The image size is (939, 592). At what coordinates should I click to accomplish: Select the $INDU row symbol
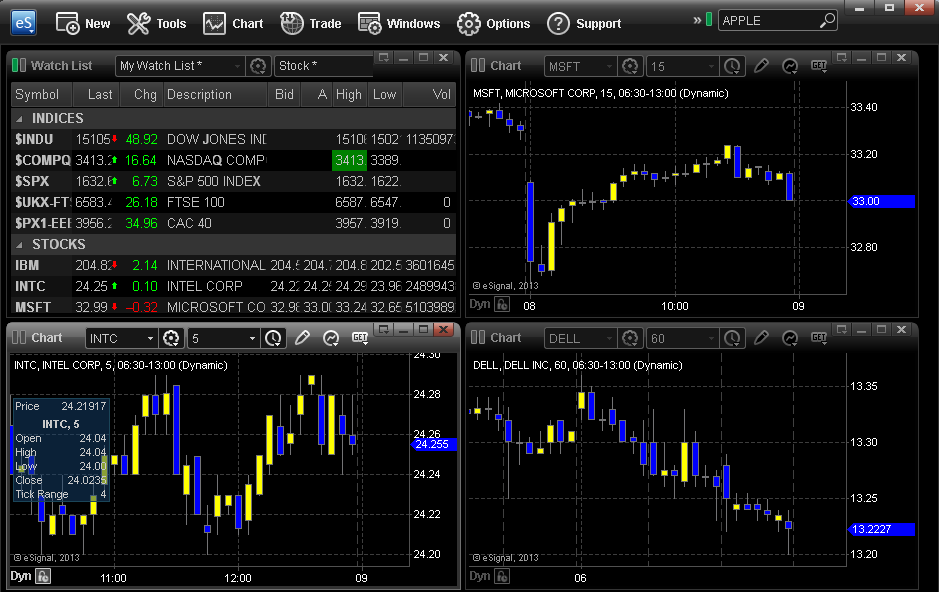point(34,139)
